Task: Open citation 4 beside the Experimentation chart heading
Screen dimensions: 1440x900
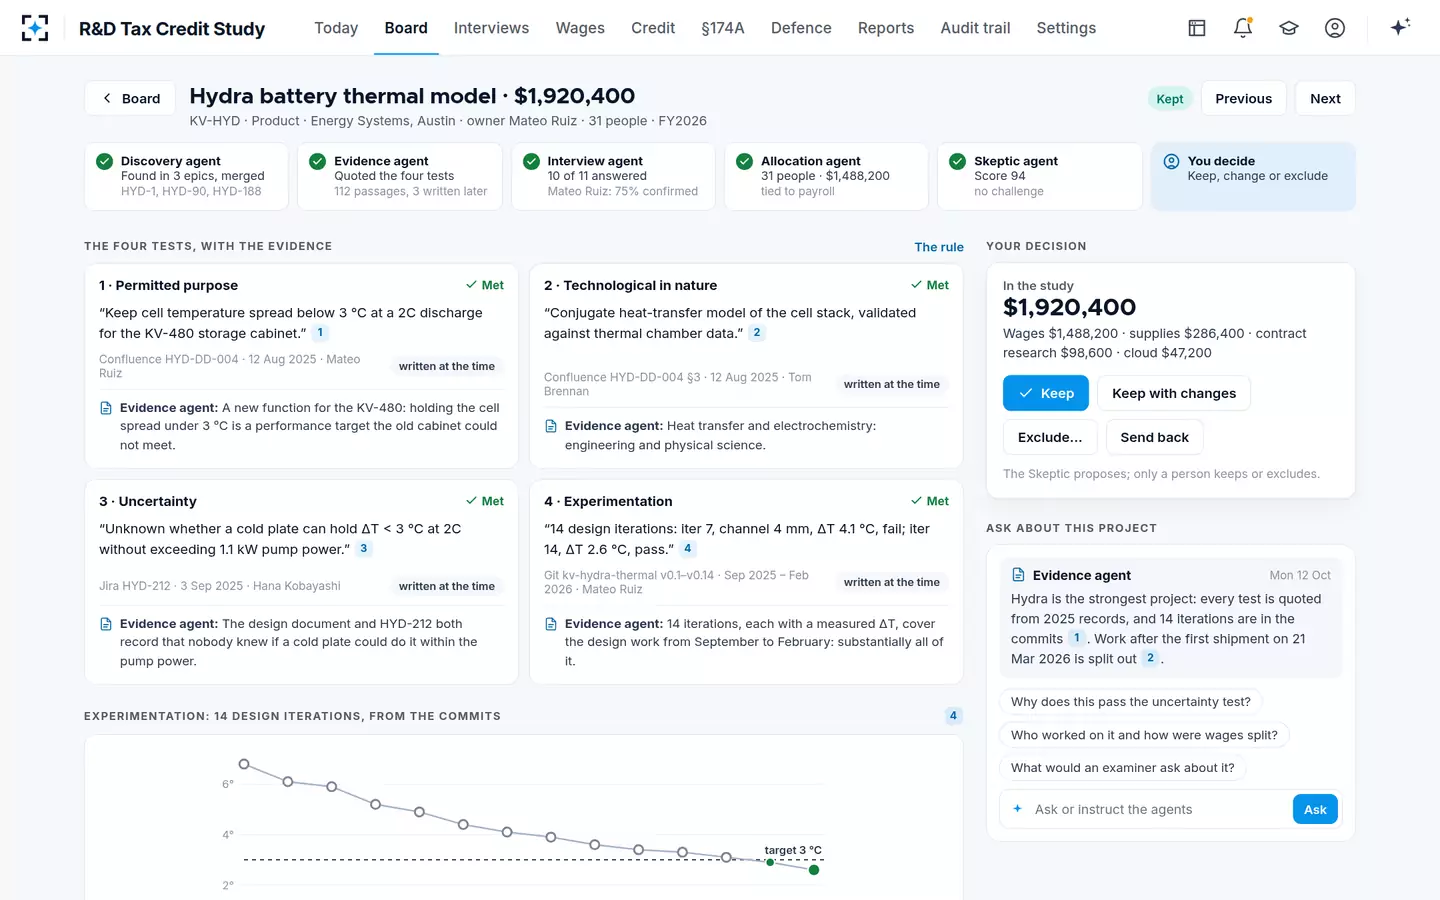Action: click(953, 715)
